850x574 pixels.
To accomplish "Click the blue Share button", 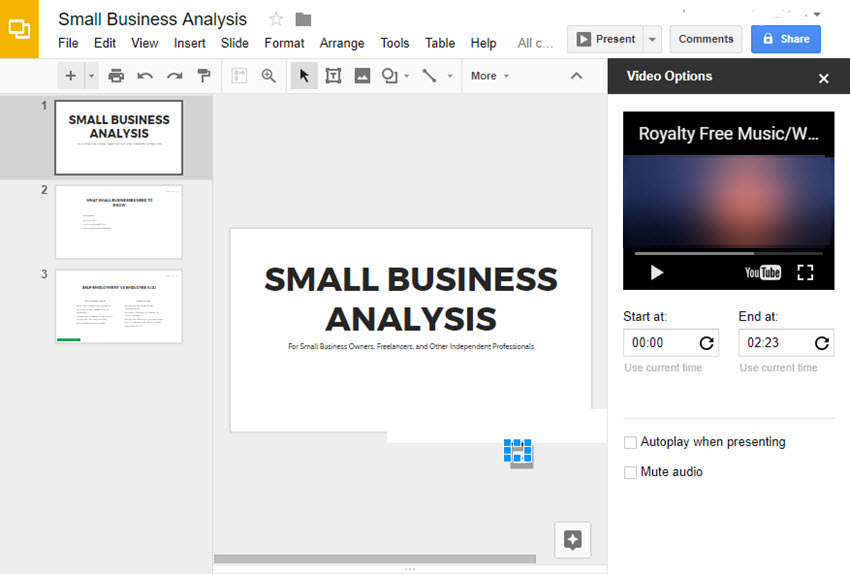I will 785,39.
